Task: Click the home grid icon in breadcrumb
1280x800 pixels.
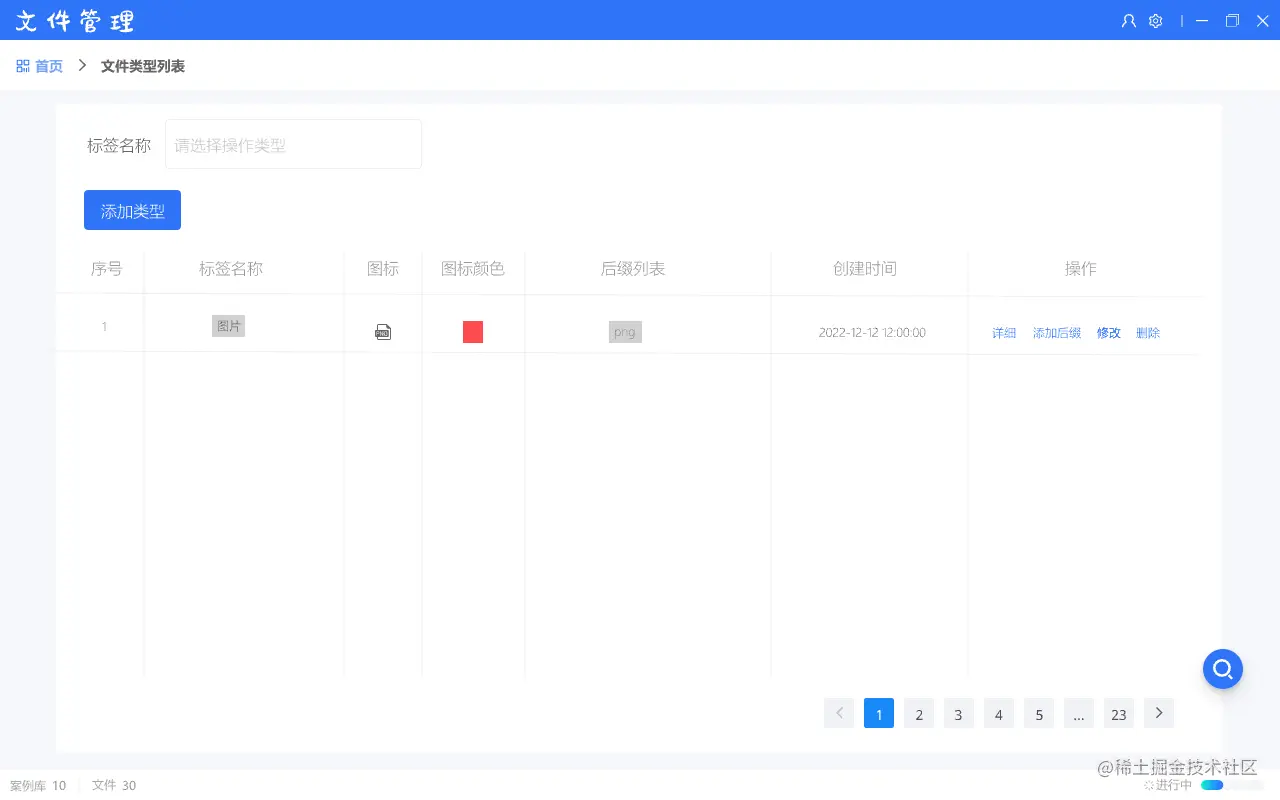Action: [23, 66]
